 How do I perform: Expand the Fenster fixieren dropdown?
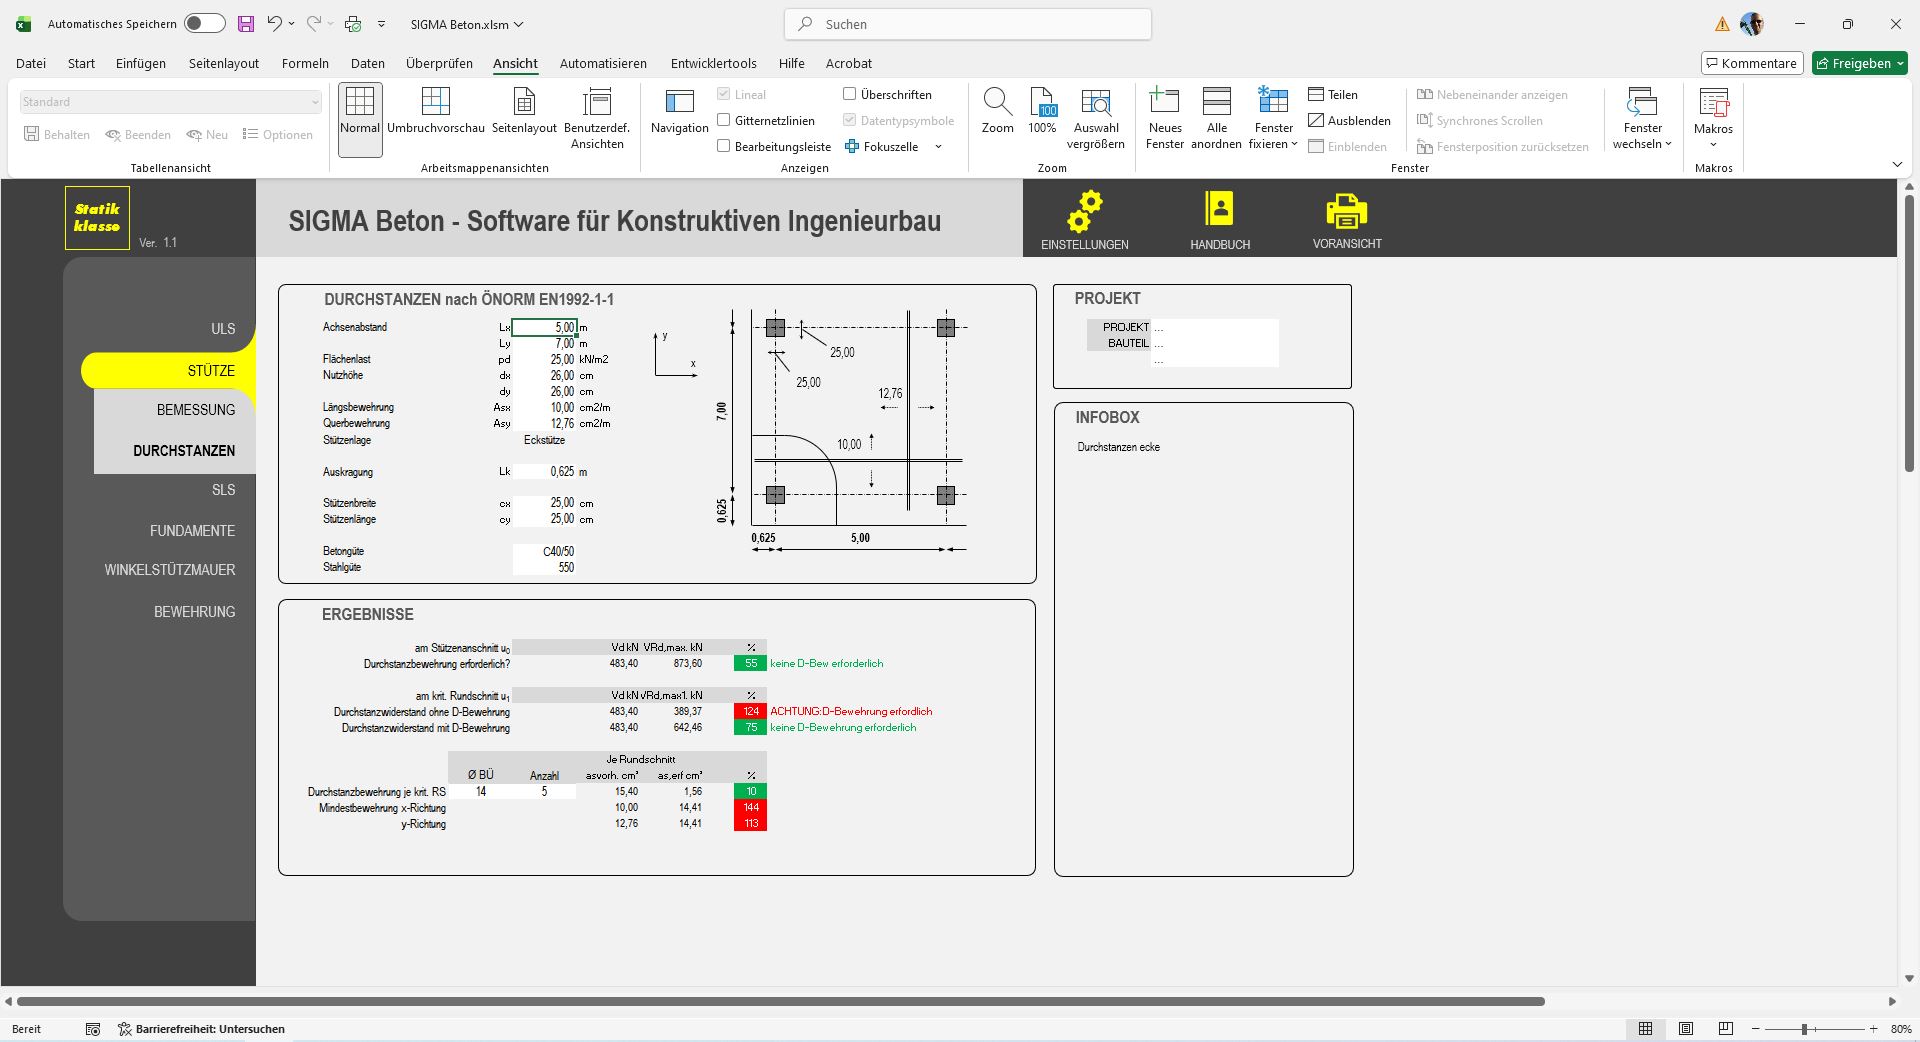pyautogui.click(x=1273, y=144)
